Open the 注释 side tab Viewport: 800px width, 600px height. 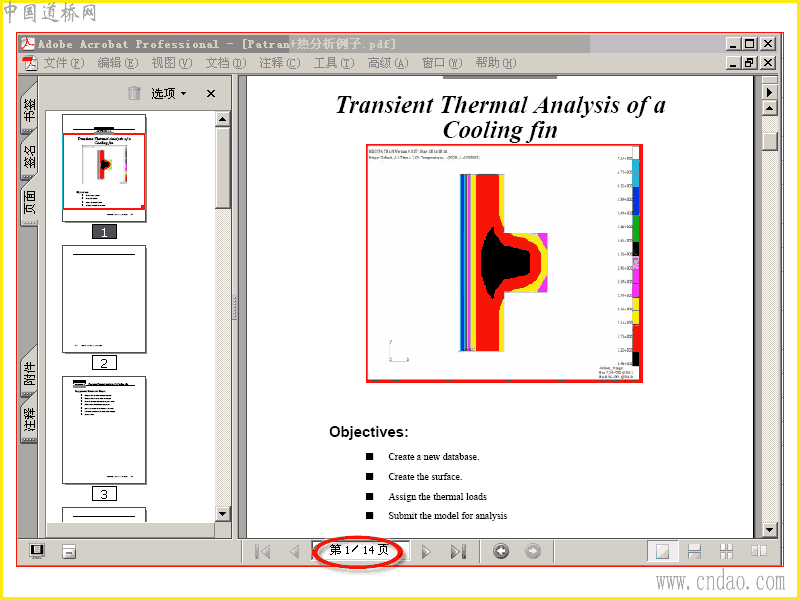(x=30, y=421)
